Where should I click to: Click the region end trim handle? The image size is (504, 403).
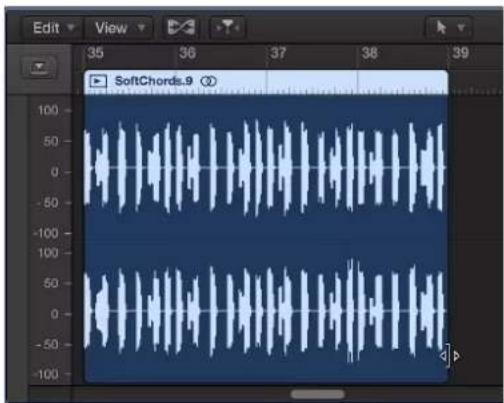450,356
